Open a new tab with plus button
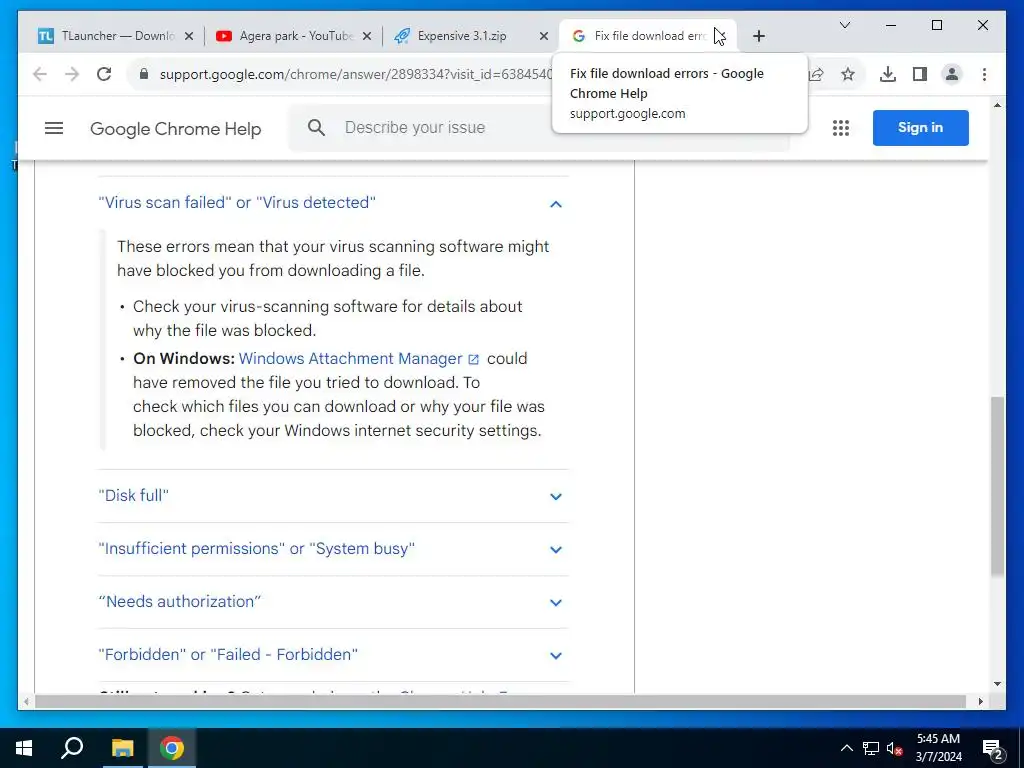 click(x=758, y=37)
